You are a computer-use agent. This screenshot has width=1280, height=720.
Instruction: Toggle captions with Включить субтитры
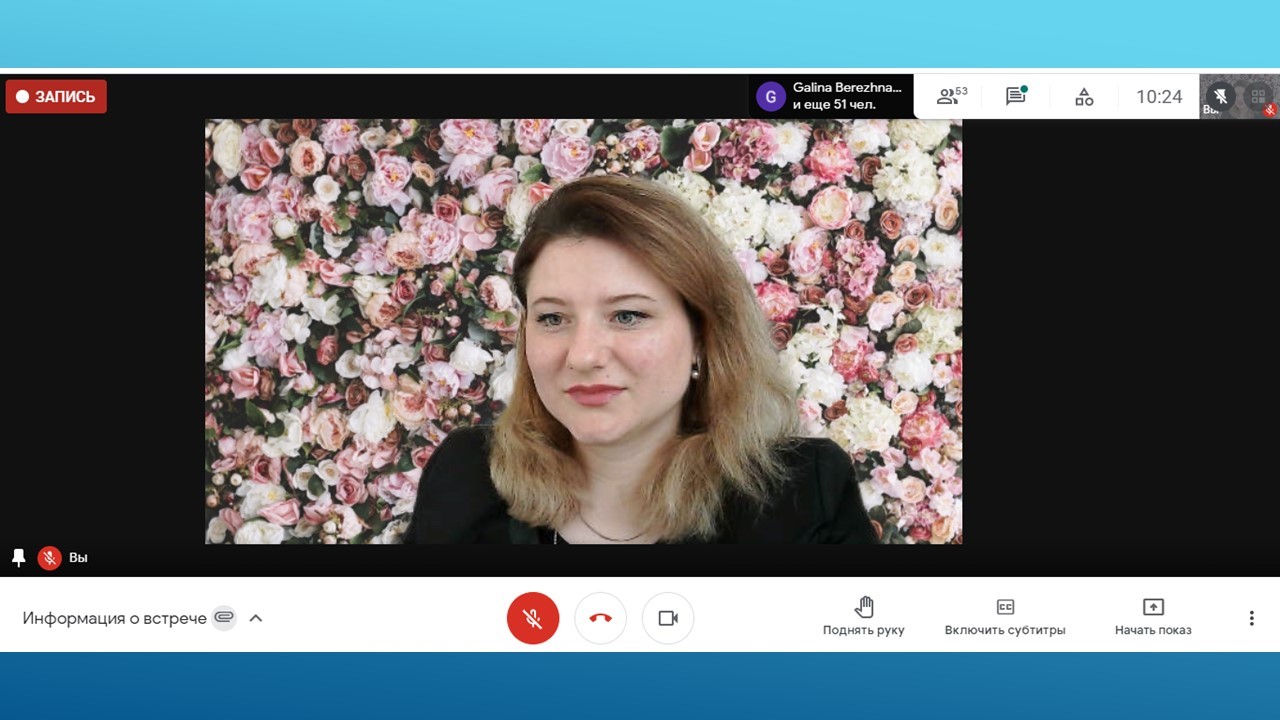(1005, 618)
